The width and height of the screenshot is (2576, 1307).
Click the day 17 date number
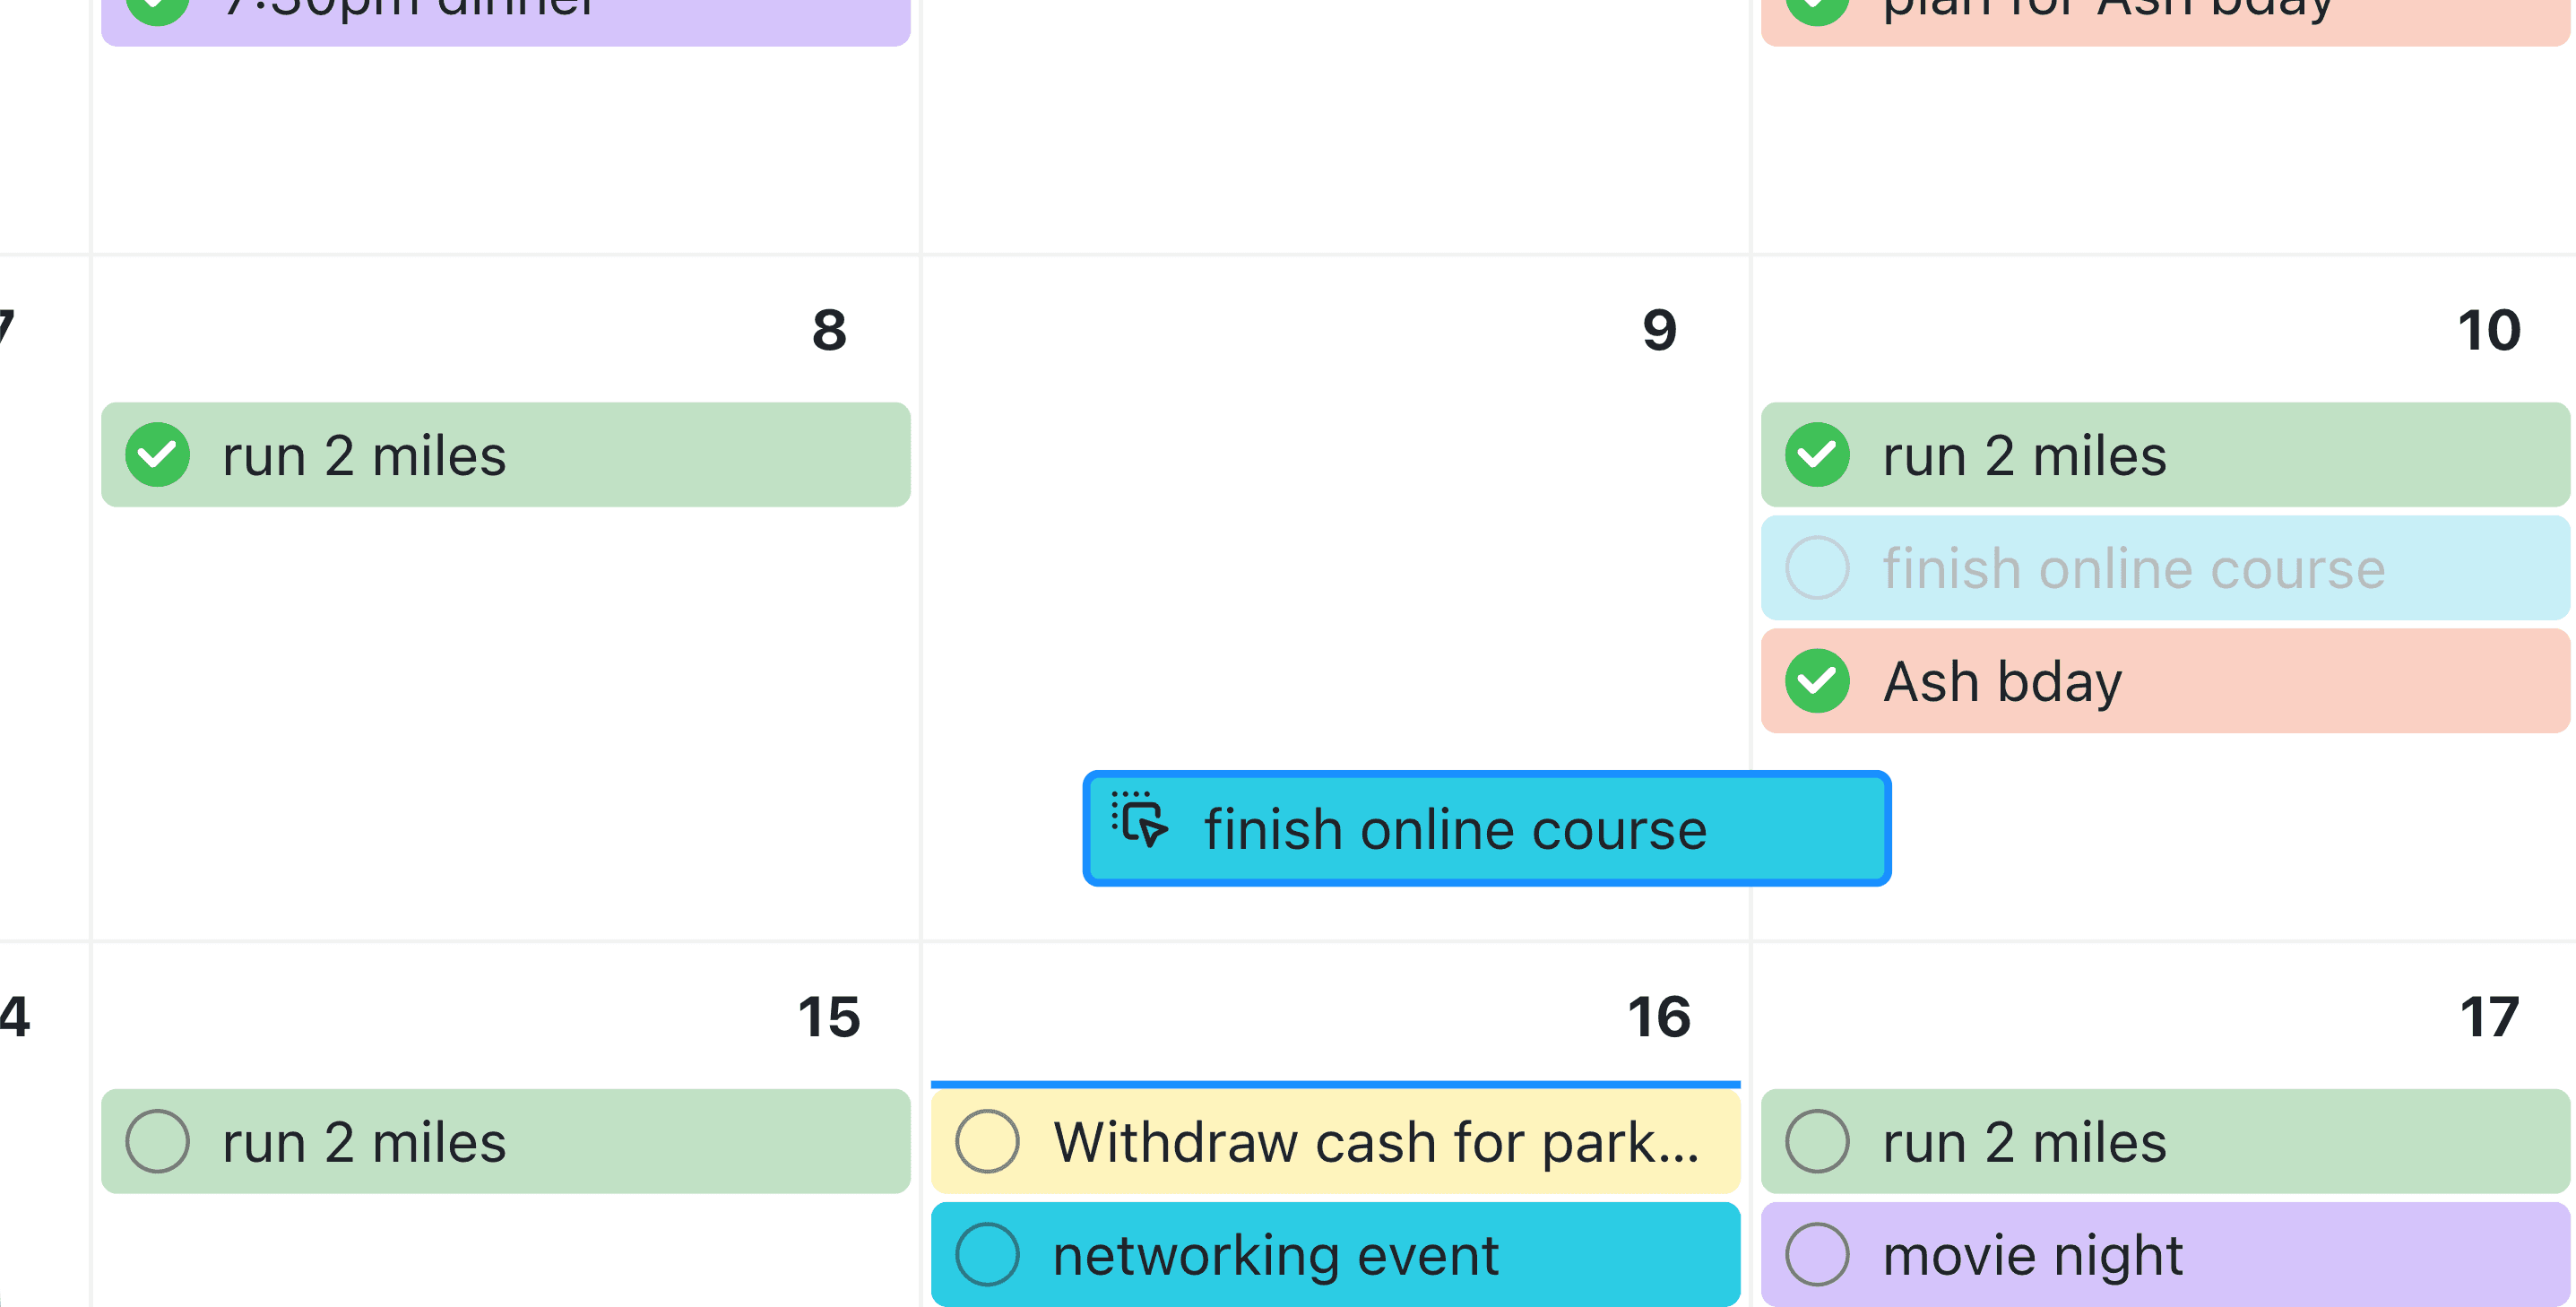[x=2489, y=1017]
